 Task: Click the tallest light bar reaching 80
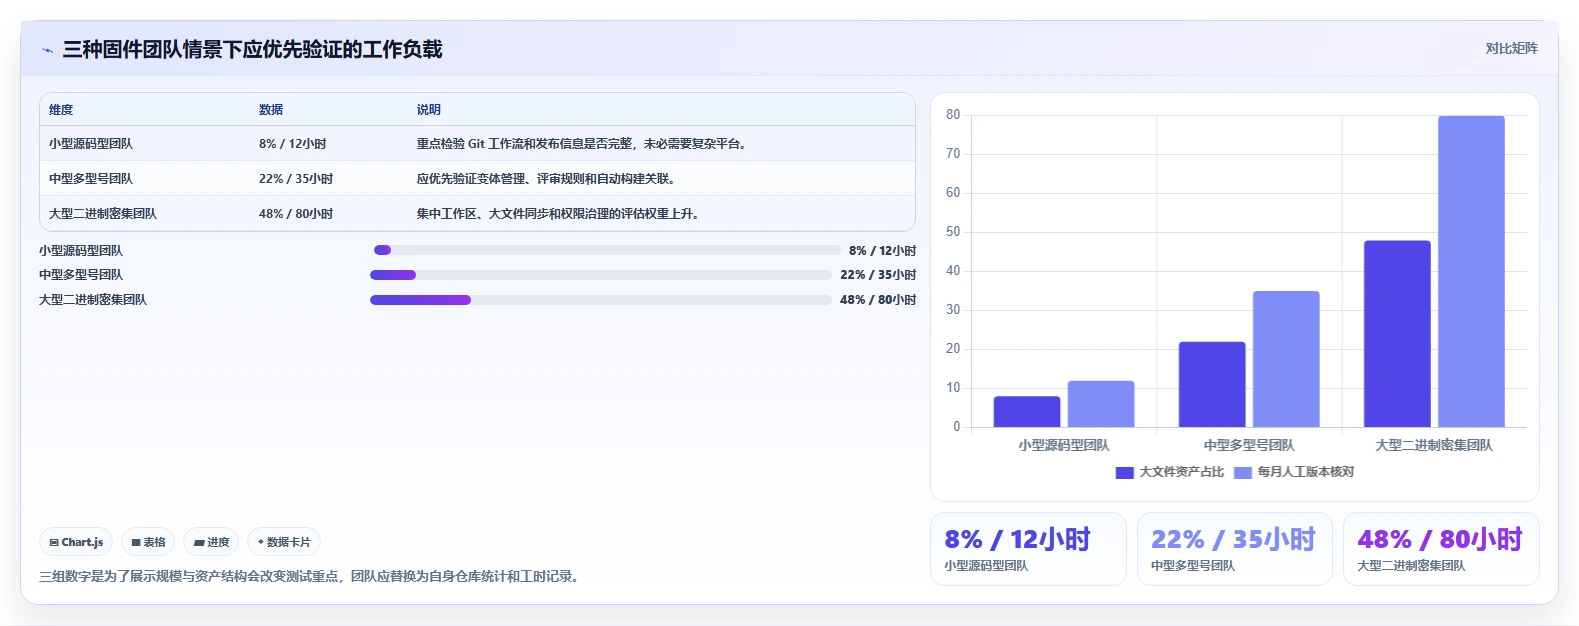pos(1471,271)
